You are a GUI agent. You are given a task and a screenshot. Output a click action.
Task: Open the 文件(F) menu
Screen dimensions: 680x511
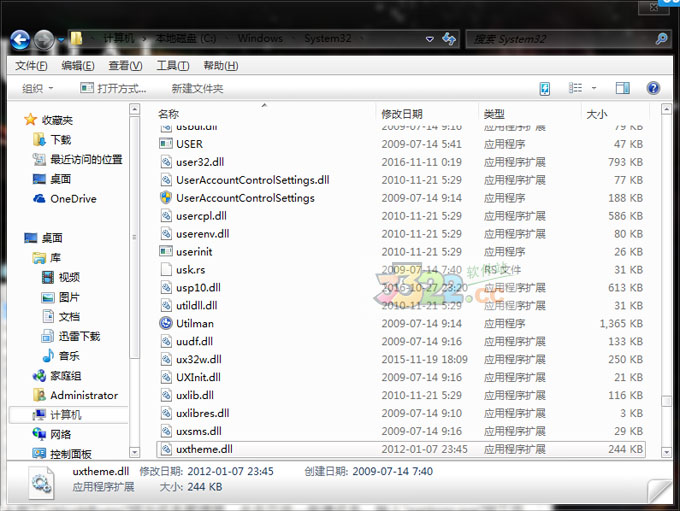pos(31,66)
